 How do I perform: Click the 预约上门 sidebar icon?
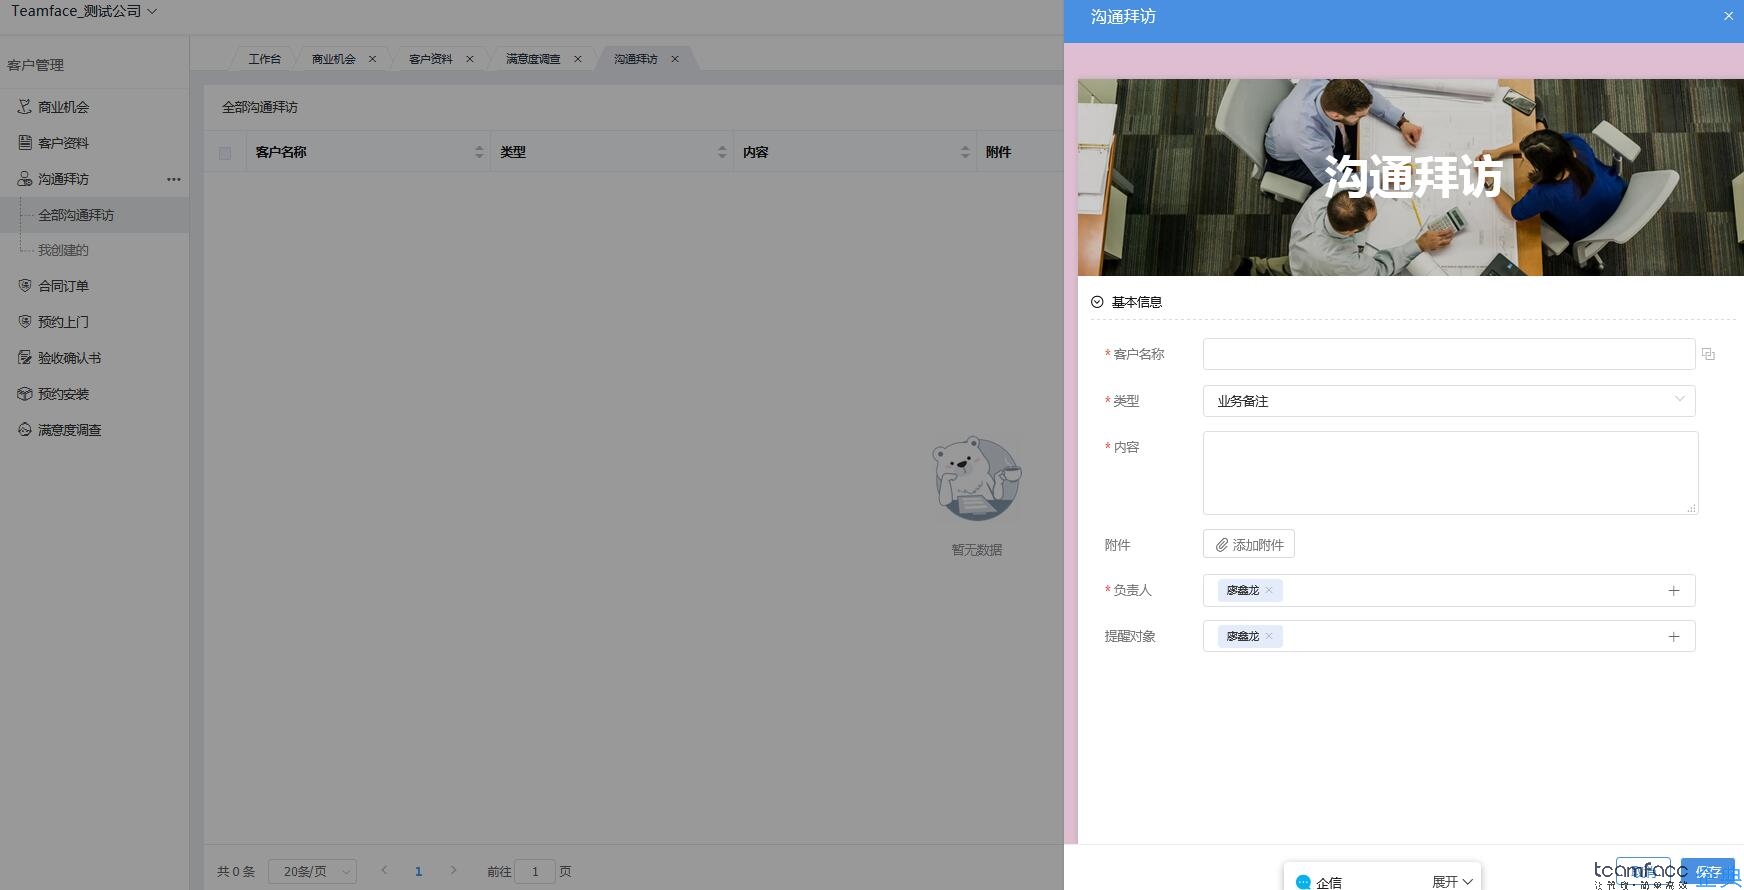25,321
